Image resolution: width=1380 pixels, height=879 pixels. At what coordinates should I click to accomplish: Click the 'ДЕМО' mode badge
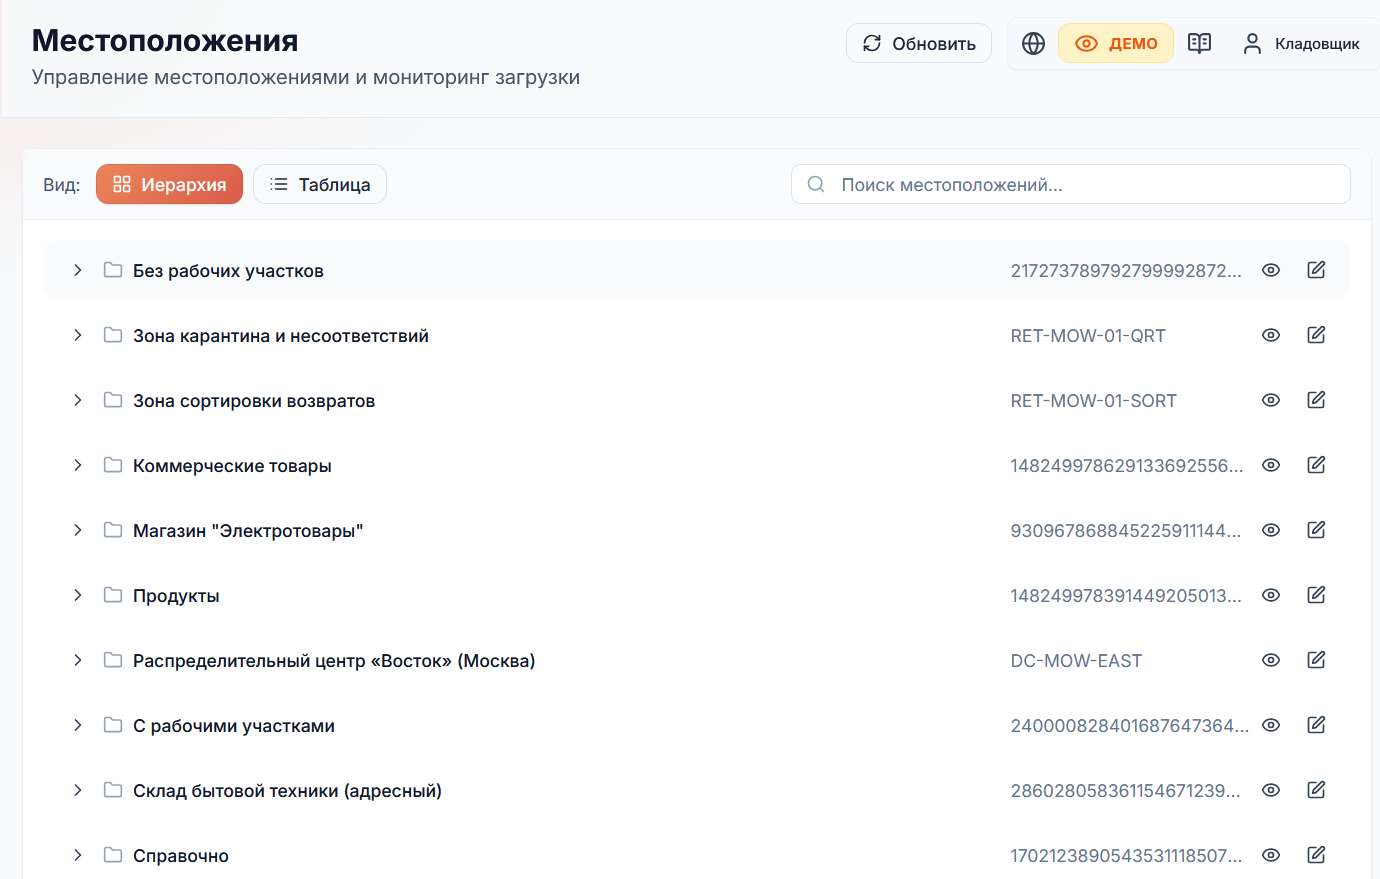(1116, 43)
